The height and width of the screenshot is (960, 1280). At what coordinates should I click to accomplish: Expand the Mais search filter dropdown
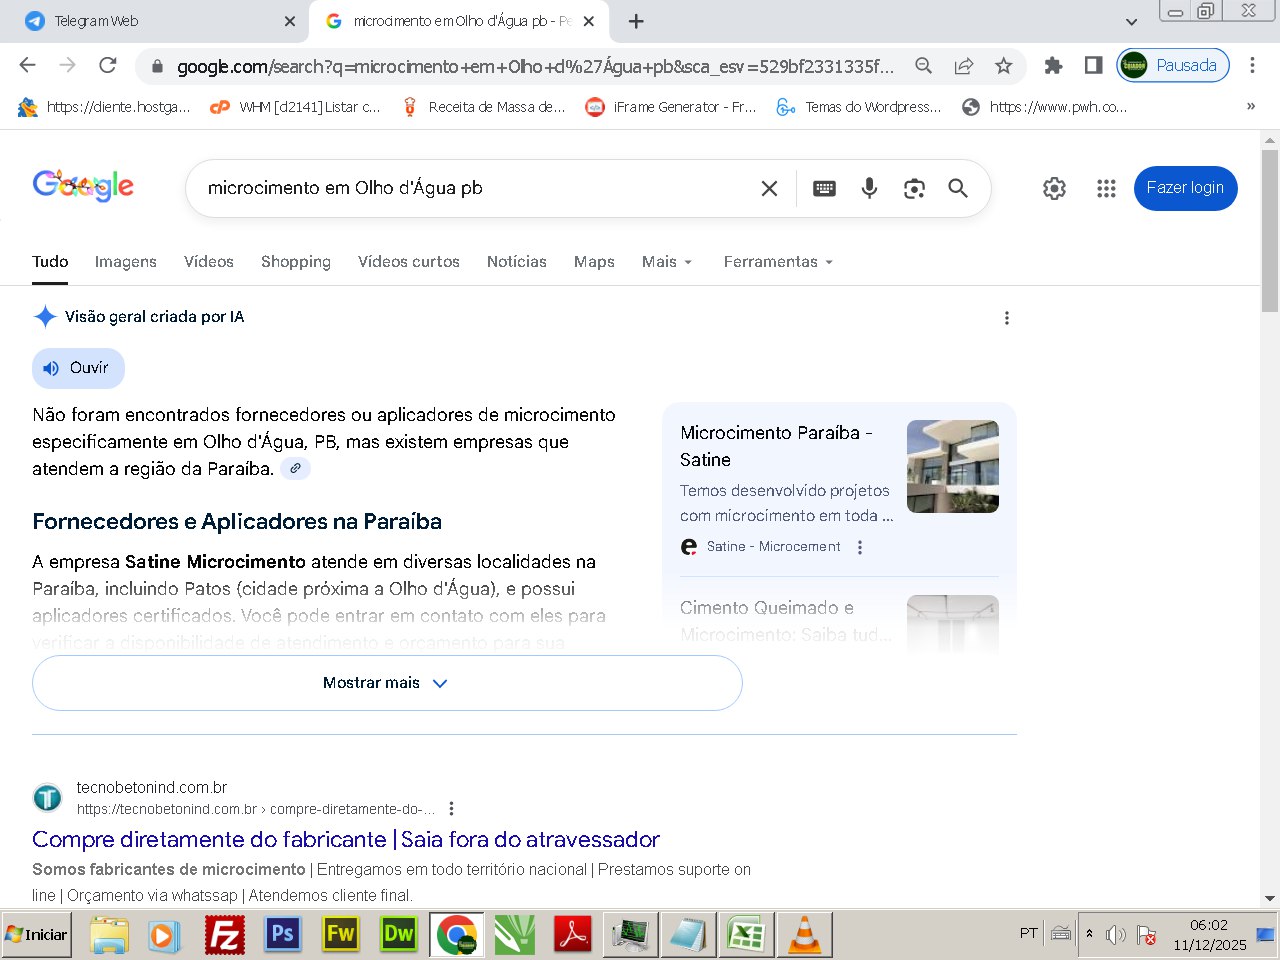(667, 262)
